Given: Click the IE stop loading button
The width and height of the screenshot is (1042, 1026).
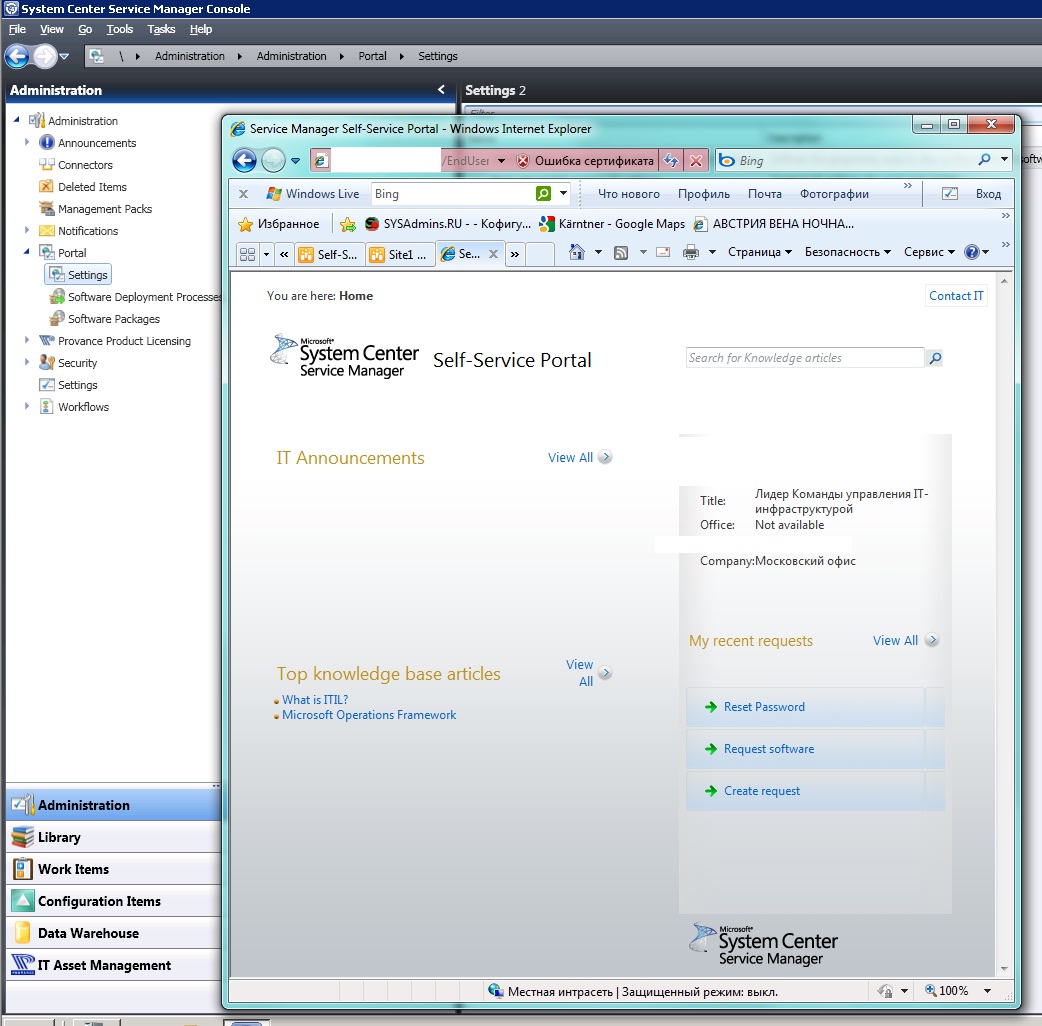Looking at the screenshot, I should click(695, 160).
